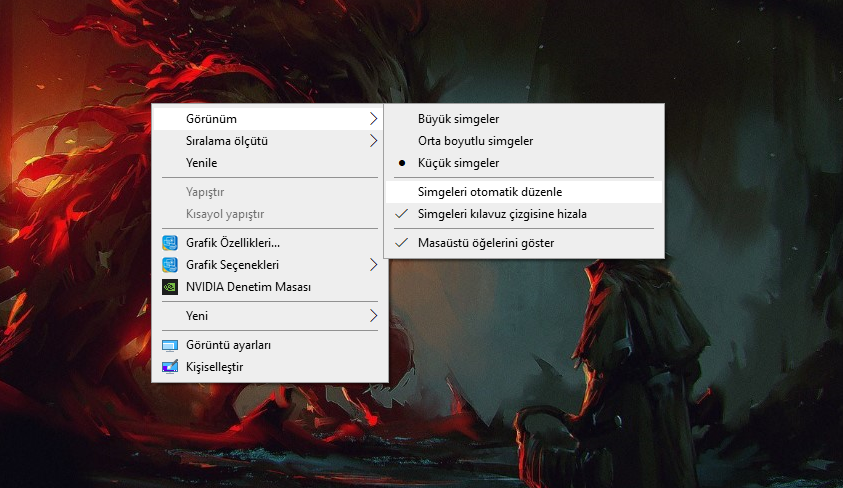Viewport: 843px width, 488px height.
Task: Click the greyed-out Kısayol yapıştır entry
Action: (270, 214)
